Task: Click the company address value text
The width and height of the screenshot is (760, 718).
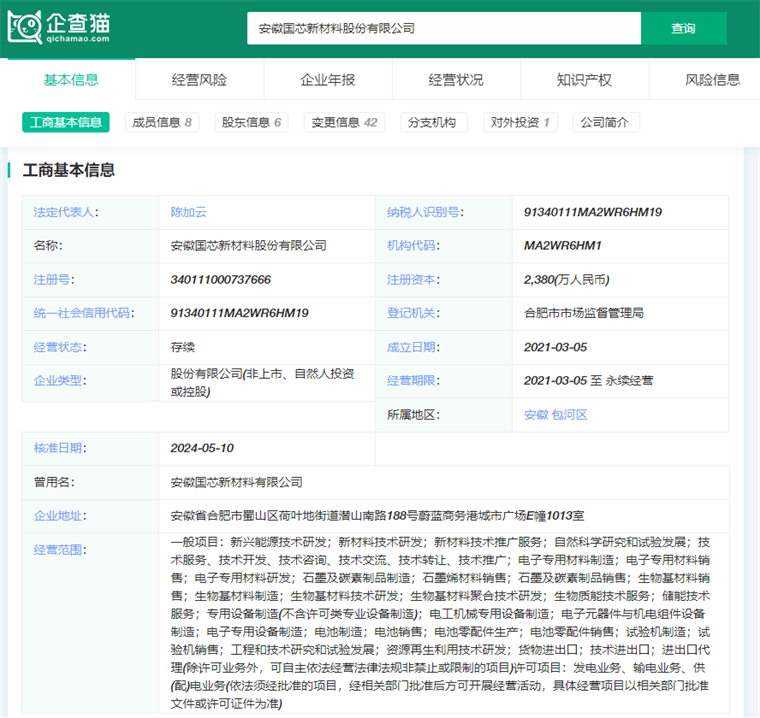Action: click(x=377, y=516)
